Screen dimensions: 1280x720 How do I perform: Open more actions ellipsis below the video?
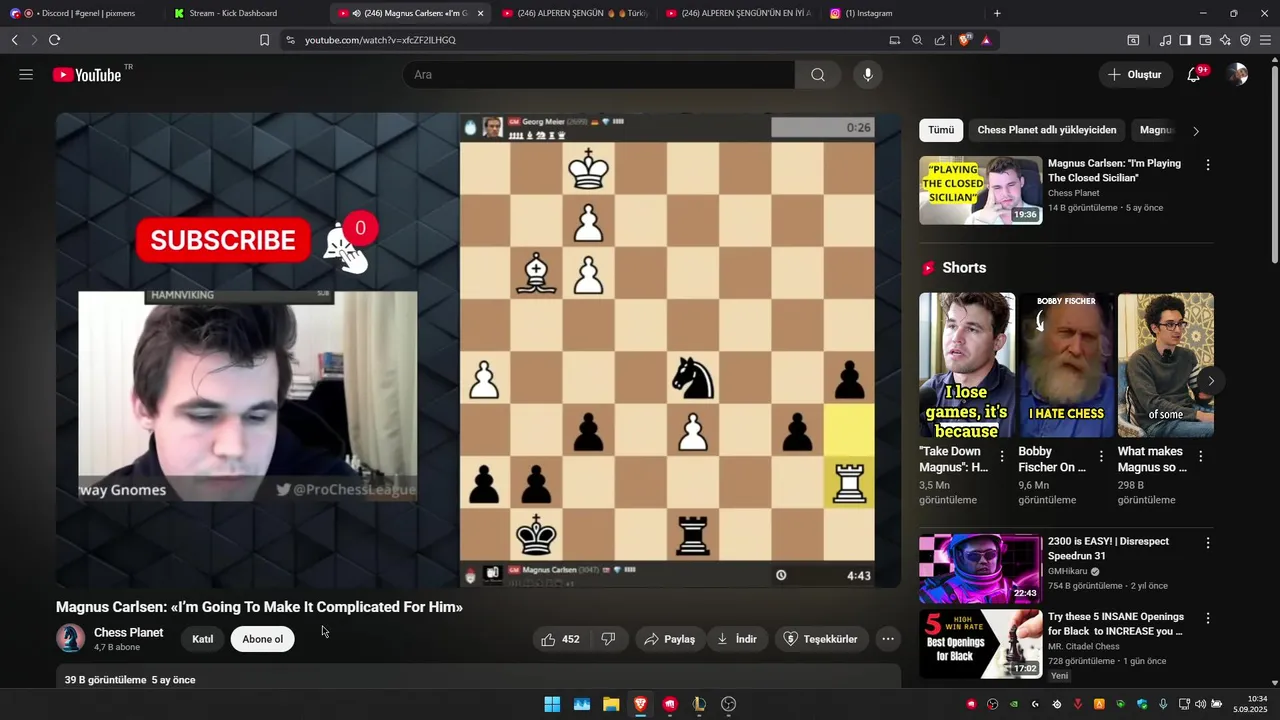[x=887, y=639]
